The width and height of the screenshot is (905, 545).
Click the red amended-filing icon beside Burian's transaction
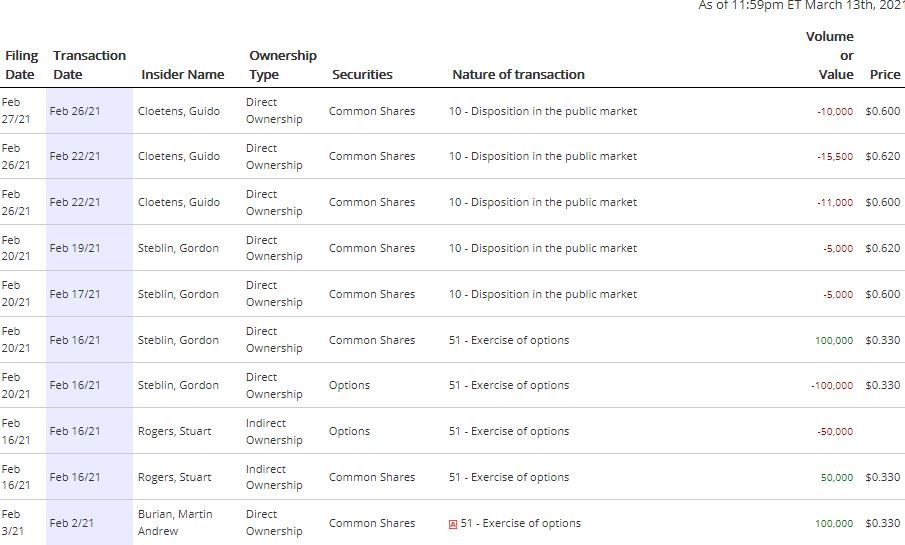tap(453, 524)
